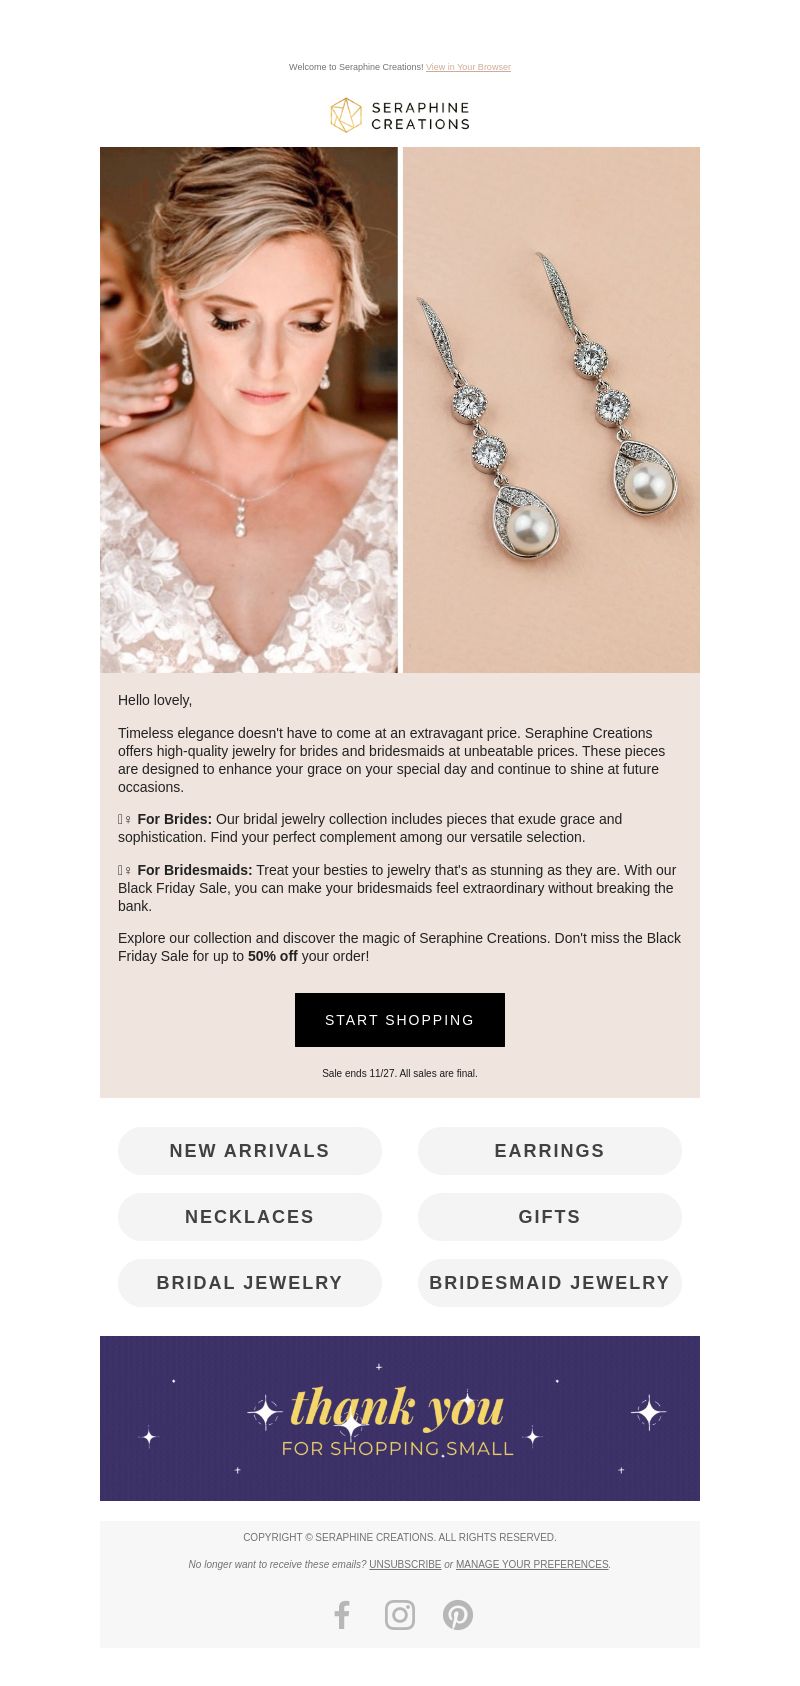Image resolution: width=800 pixels, height=1686 pixels.
Task: Open the Pinterest icon in footer
Action: coord(458,1615)
